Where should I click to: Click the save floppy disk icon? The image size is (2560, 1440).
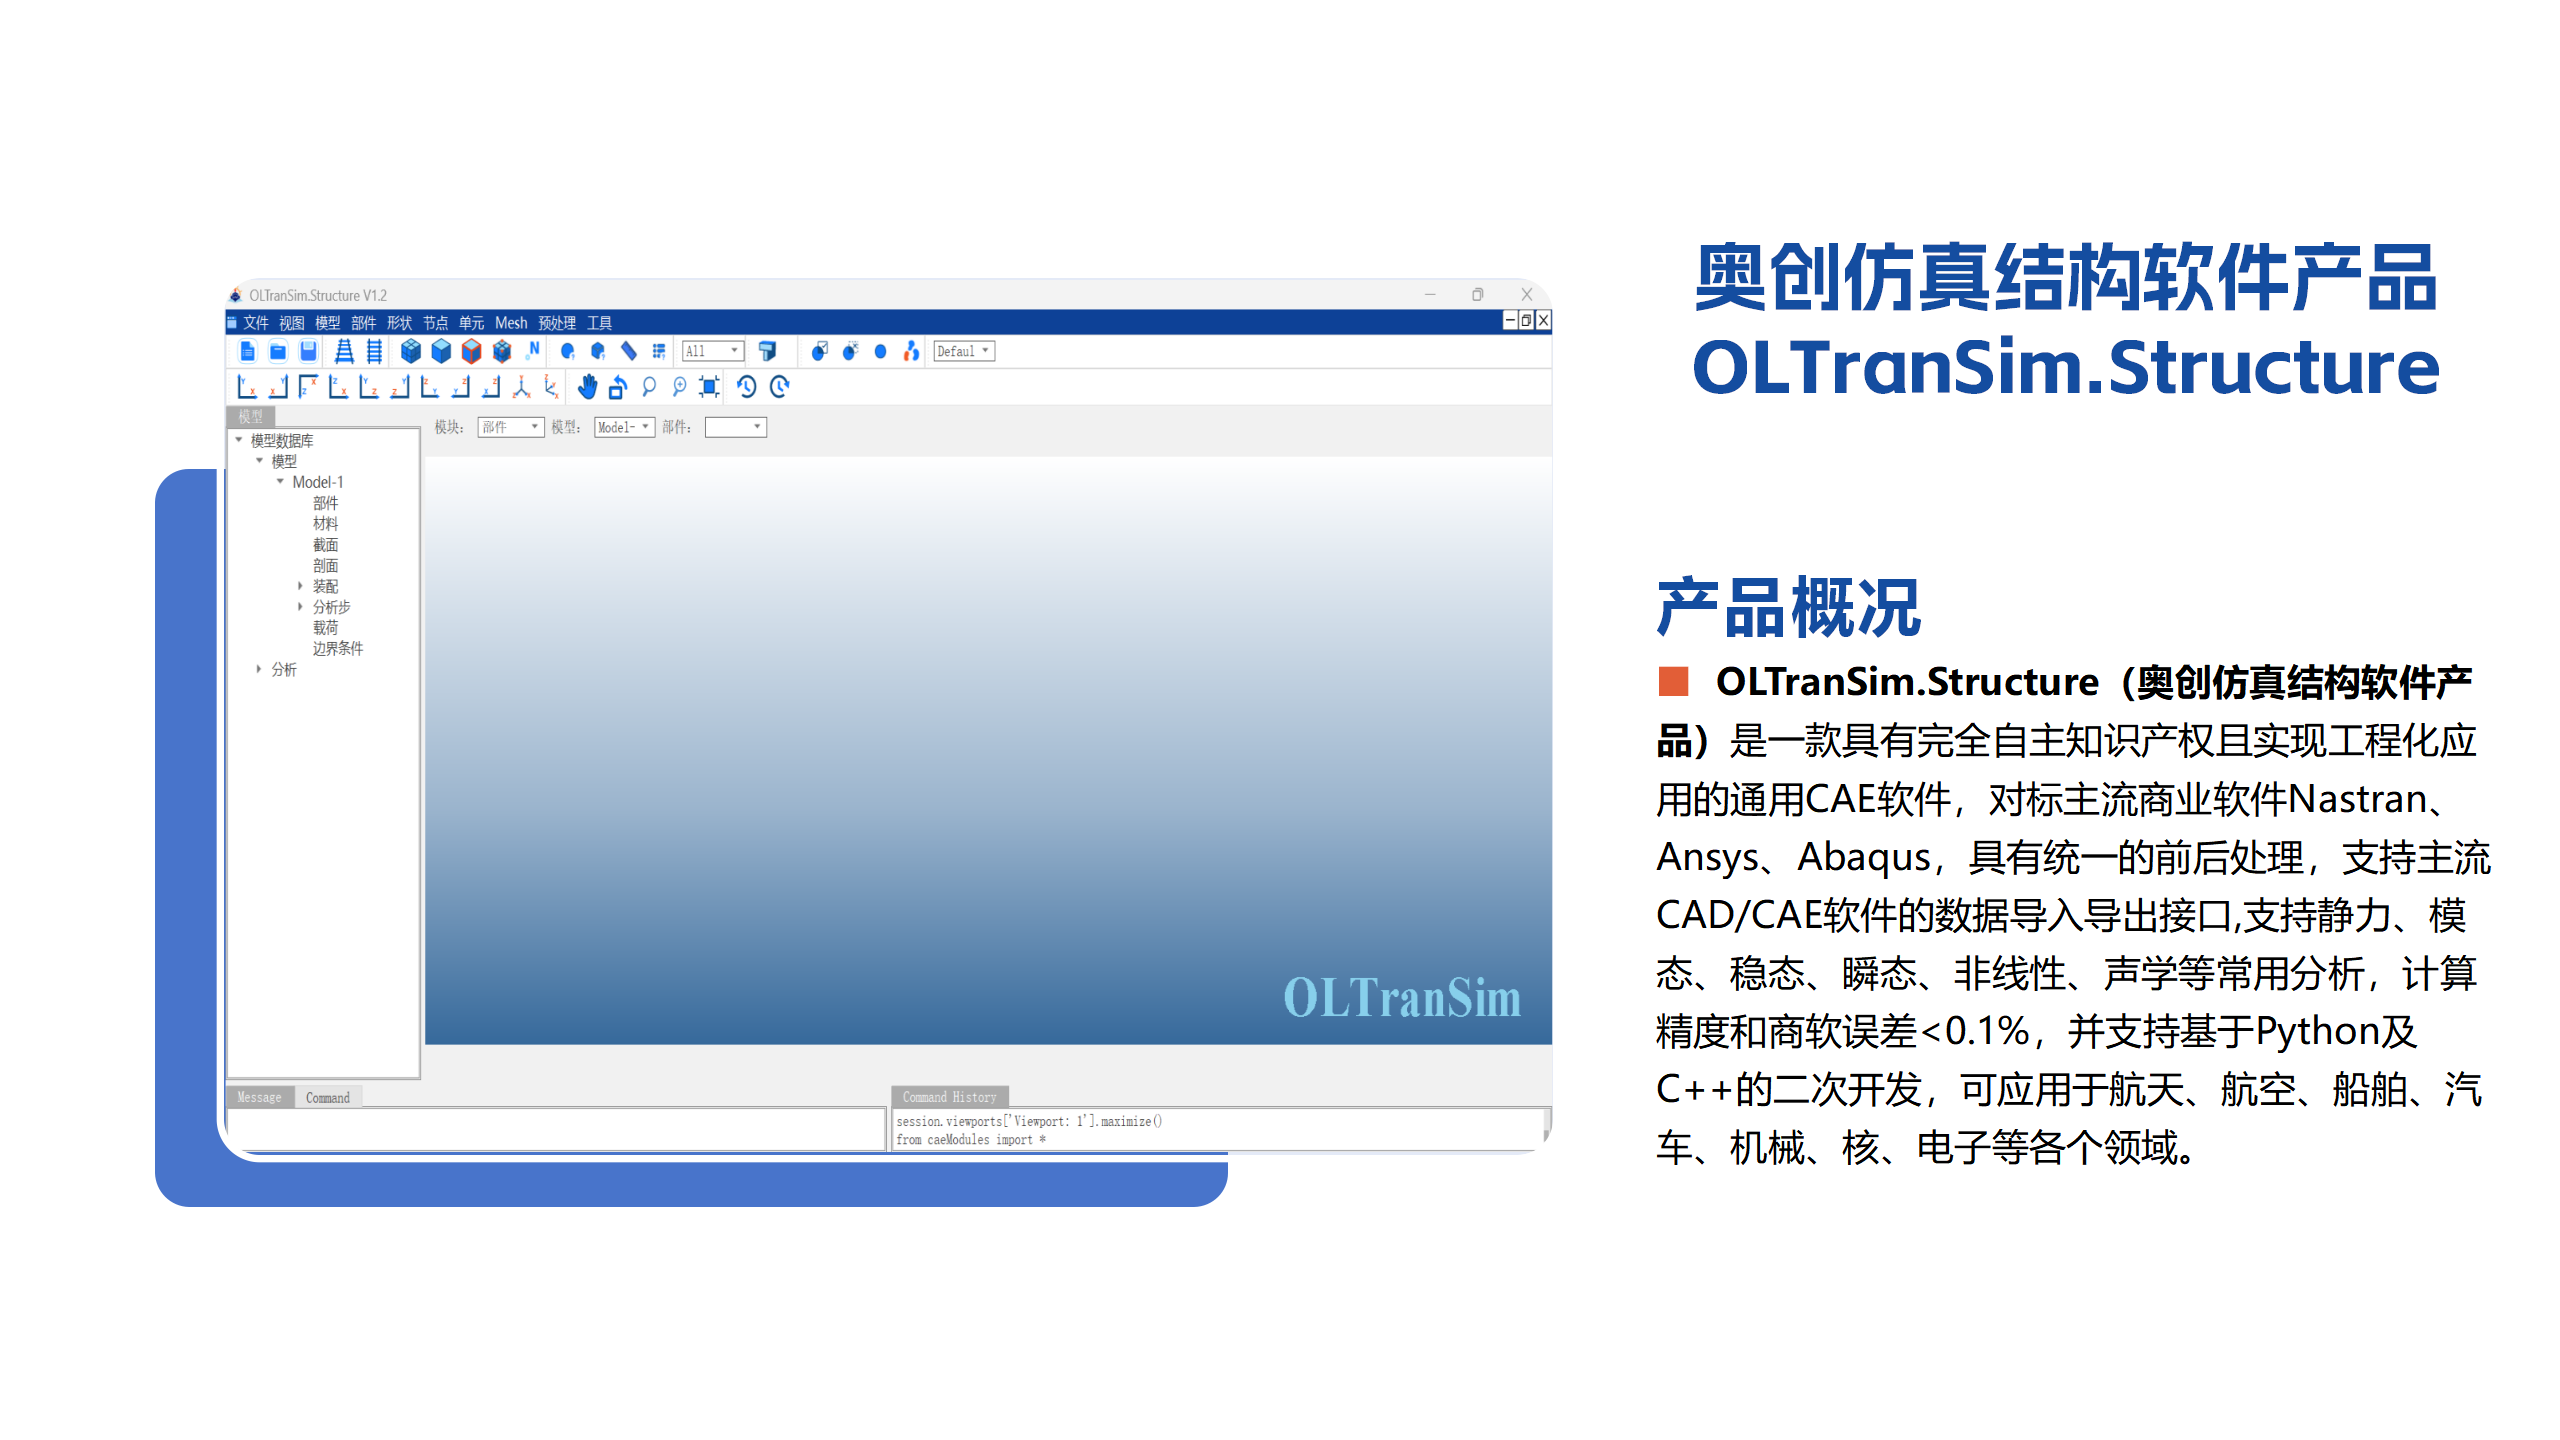pyautogui.click(x=308, y=351)
